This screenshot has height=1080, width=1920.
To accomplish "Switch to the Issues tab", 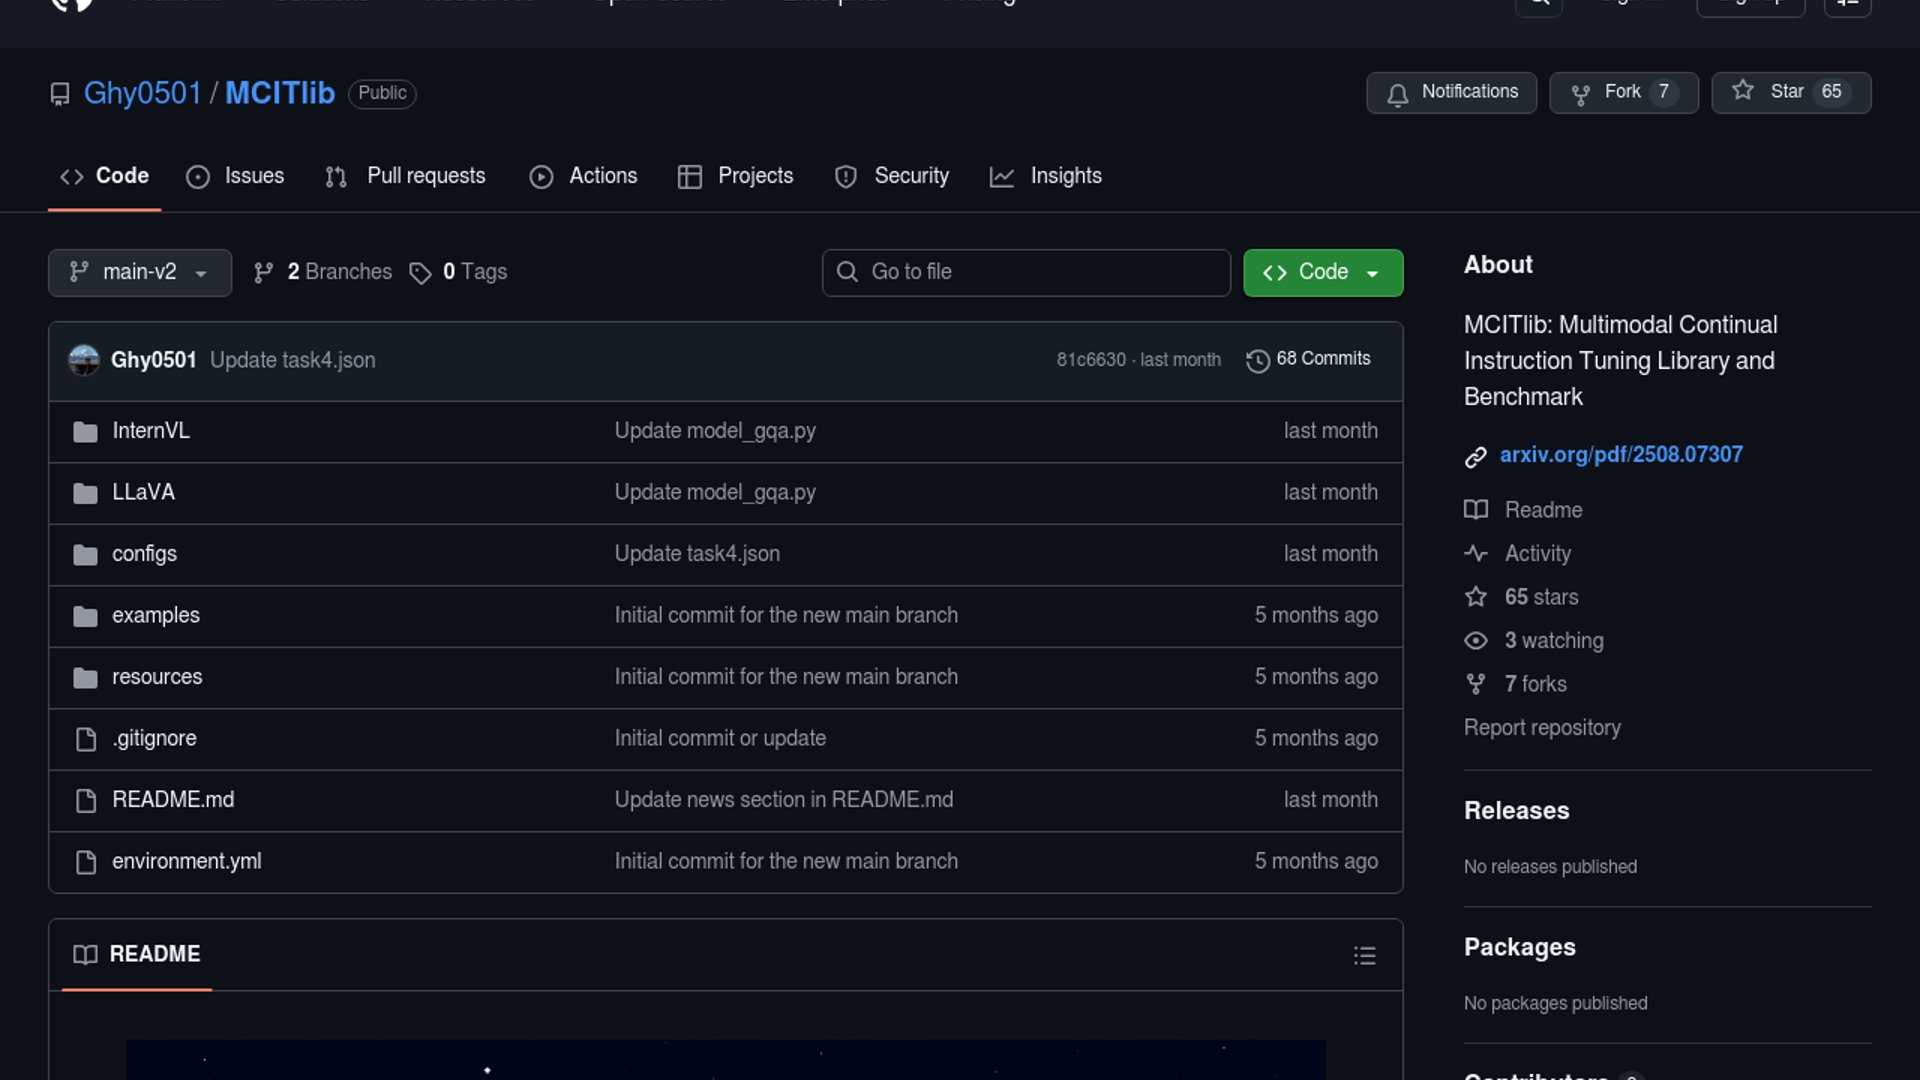I will [235, 176].
